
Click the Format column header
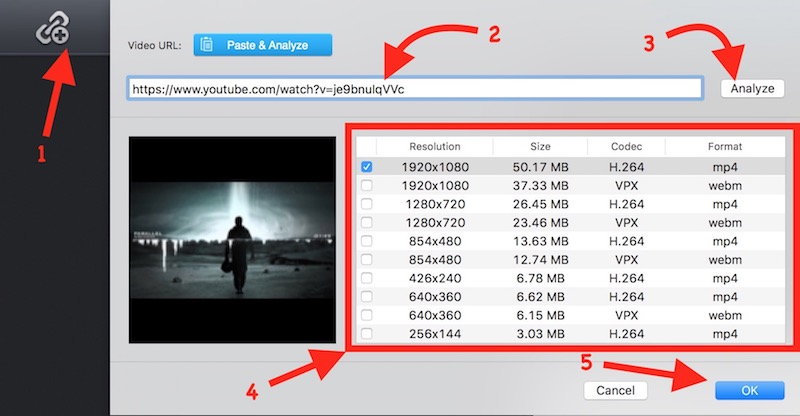point(724,147)
